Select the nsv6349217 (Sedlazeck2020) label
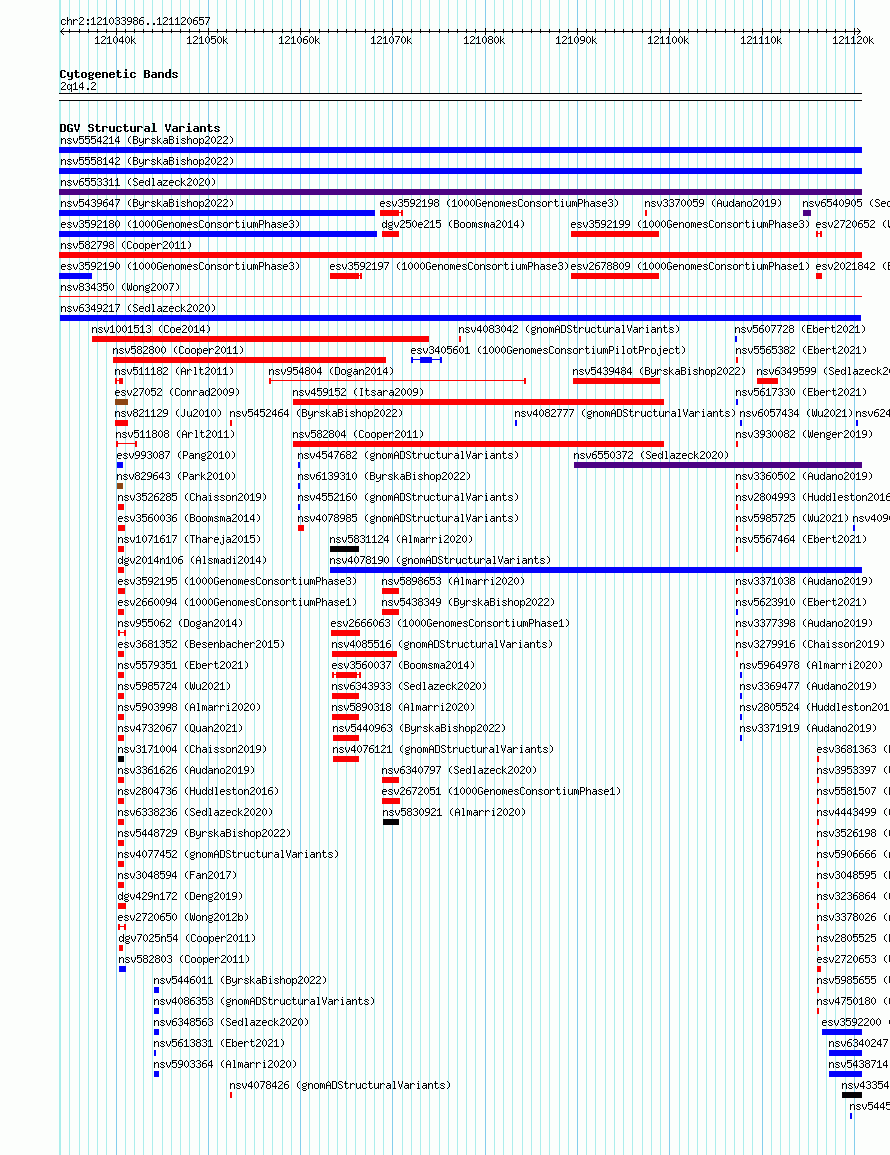This screenshot has height=1155, width=890. click(139, 308)
